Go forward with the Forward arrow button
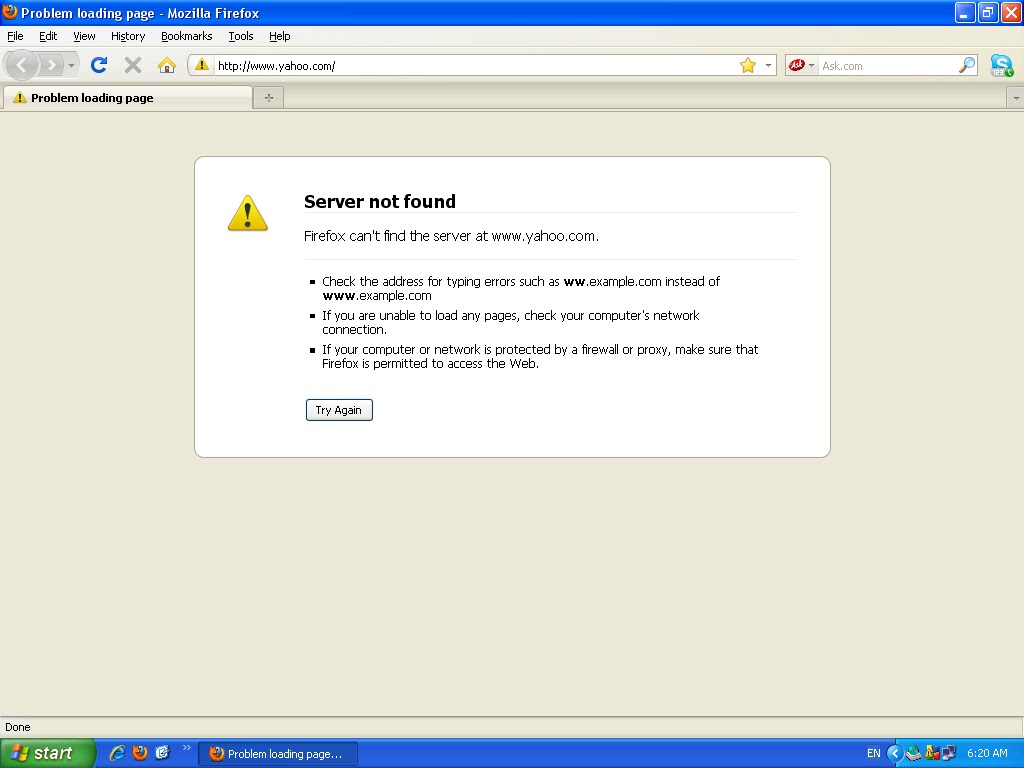Image resolution: width=1024 pixels, height=768 pixels. tap(51, 65)
